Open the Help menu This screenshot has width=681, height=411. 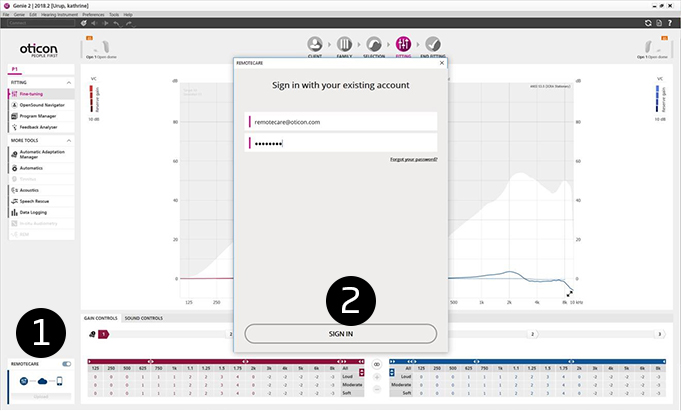128,15
